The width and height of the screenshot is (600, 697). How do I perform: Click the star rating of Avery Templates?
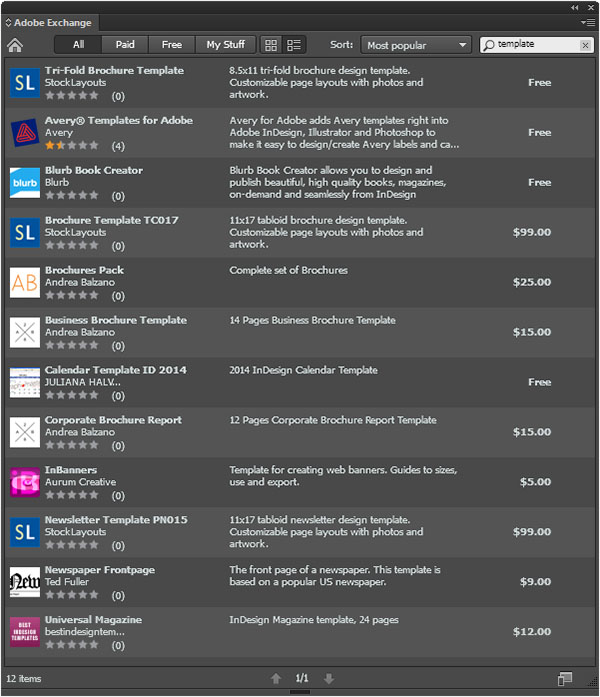tap(72, 145)
